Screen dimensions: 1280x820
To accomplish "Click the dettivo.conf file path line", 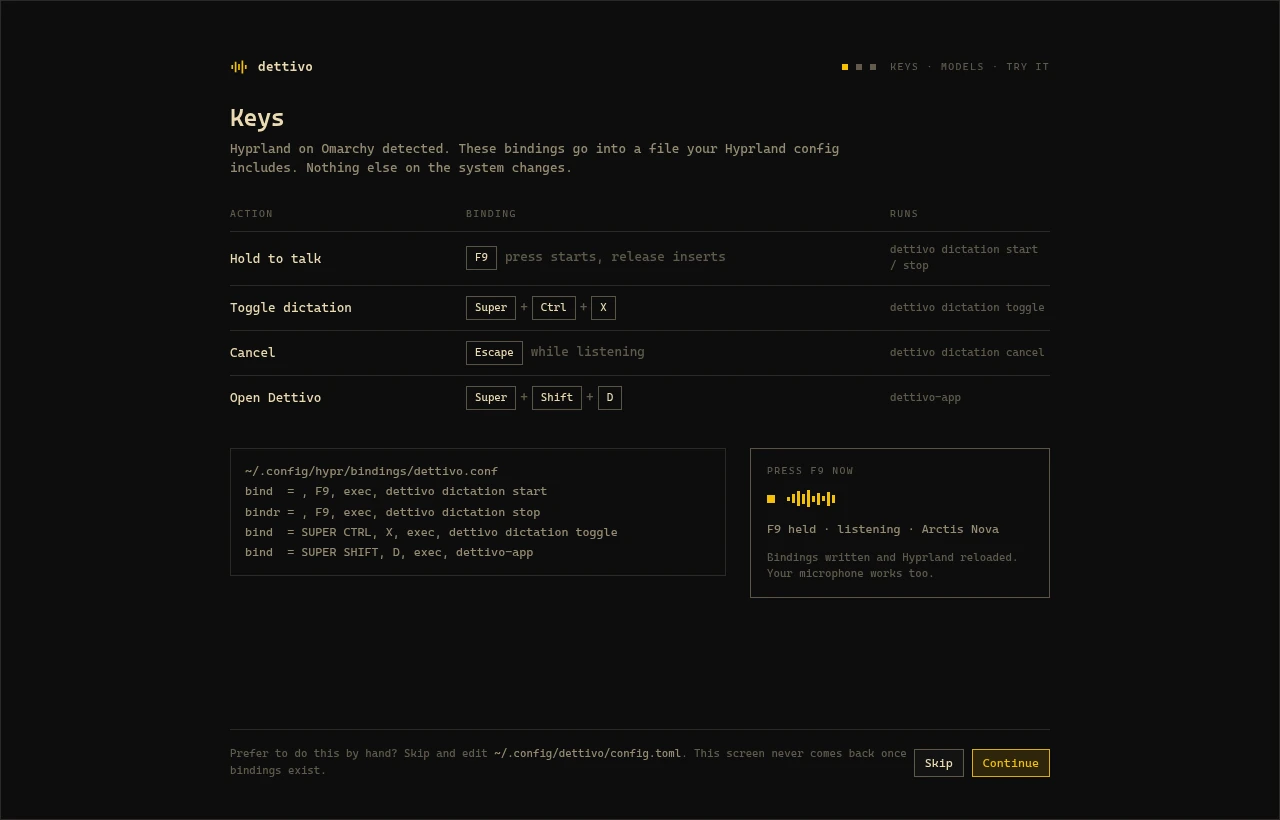I will pyautogui.click(x=371, y=471).
